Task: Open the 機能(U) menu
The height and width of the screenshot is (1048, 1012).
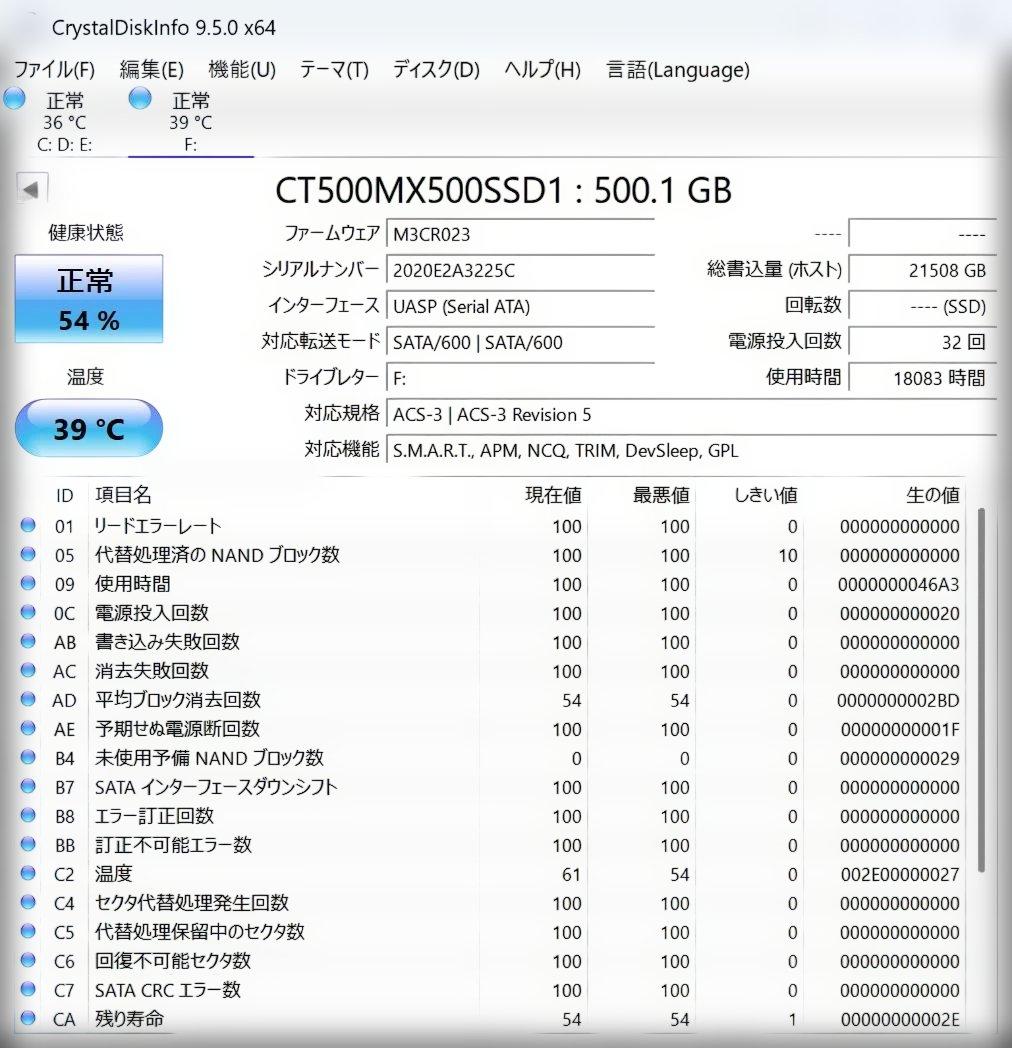Action: click(x=242, y=70)
